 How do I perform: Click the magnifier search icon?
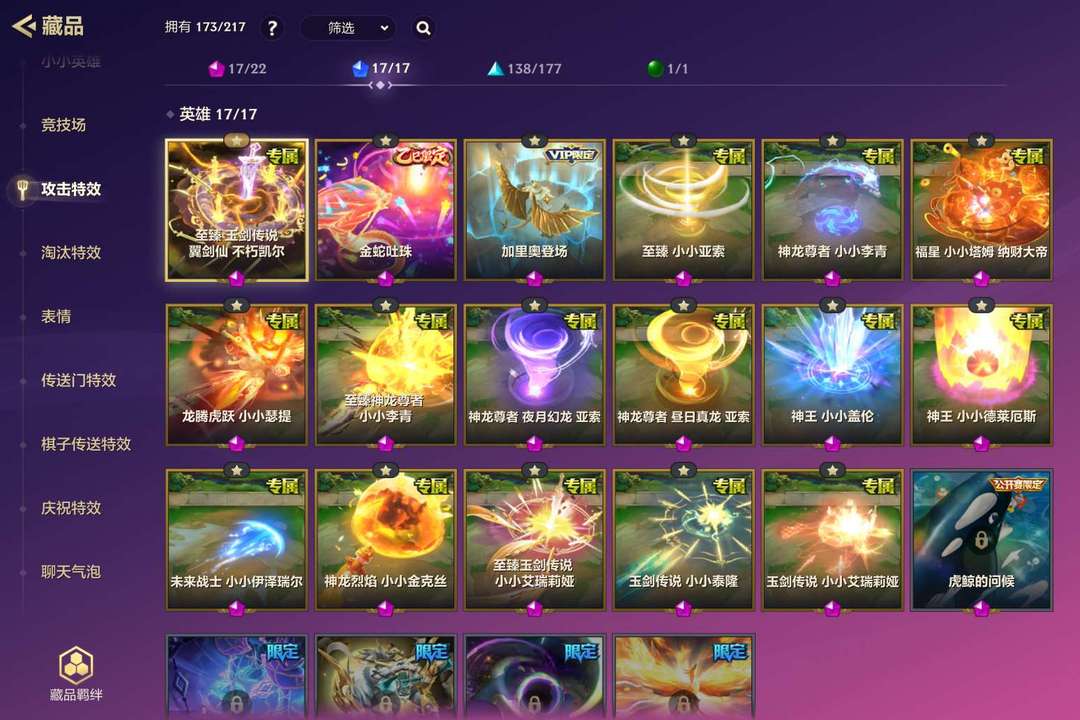(x=424, y=28)
